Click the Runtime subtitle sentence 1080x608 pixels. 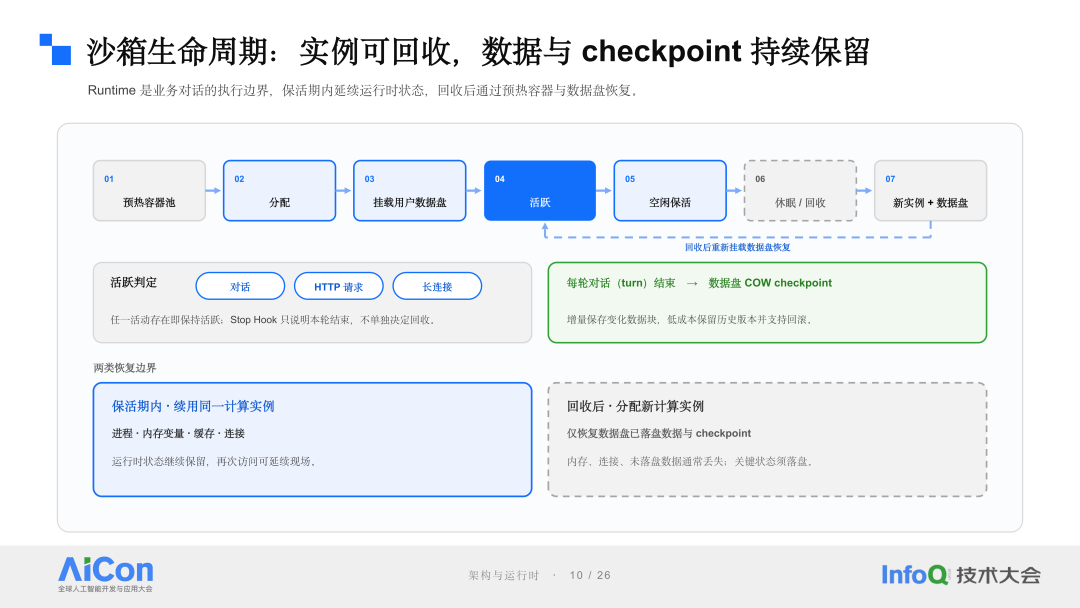click(363, 90)
